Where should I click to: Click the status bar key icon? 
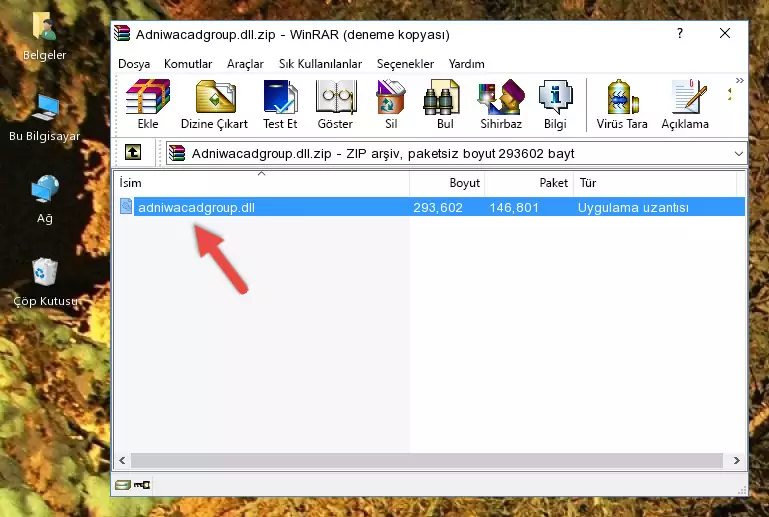coord(142,485)
